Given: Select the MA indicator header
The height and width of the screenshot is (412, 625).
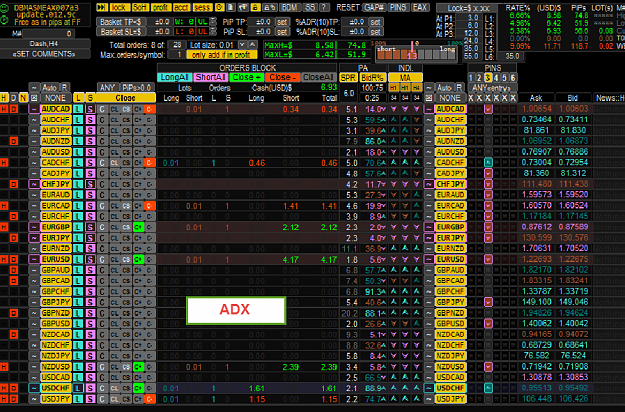Looking at the screenshot, I should (x=405, y=78).
